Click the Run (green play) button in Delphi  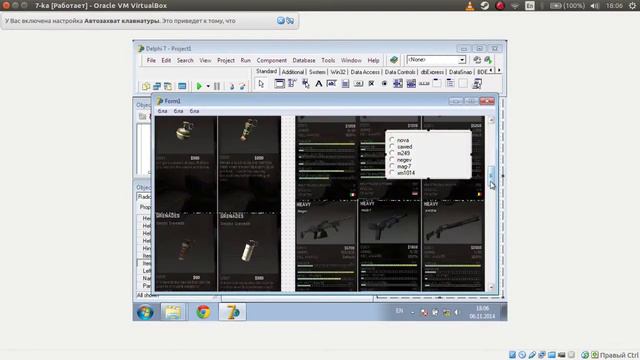click(x=199, y=86)
